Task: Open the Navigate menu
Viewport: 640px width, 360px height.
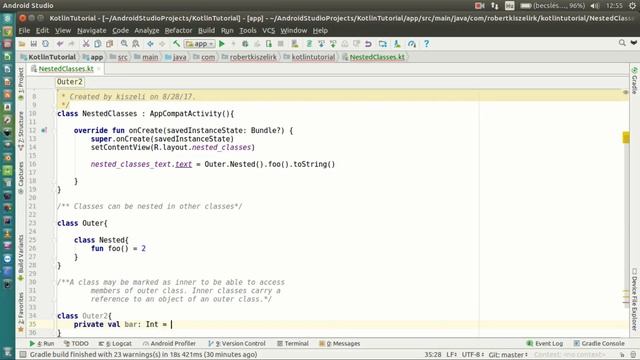Action: (x=91, y=31)
